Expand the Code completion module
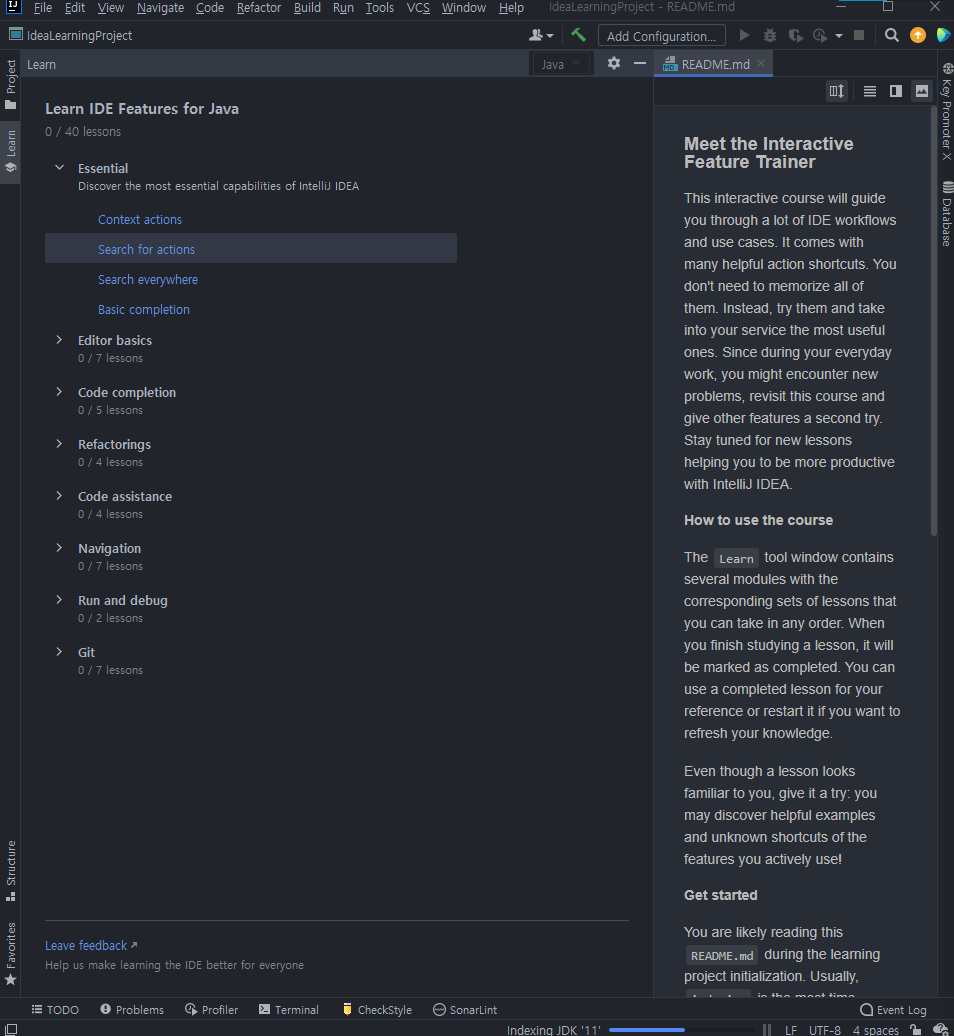Screen dimensions: 954x1036 [x=59, y=392]
